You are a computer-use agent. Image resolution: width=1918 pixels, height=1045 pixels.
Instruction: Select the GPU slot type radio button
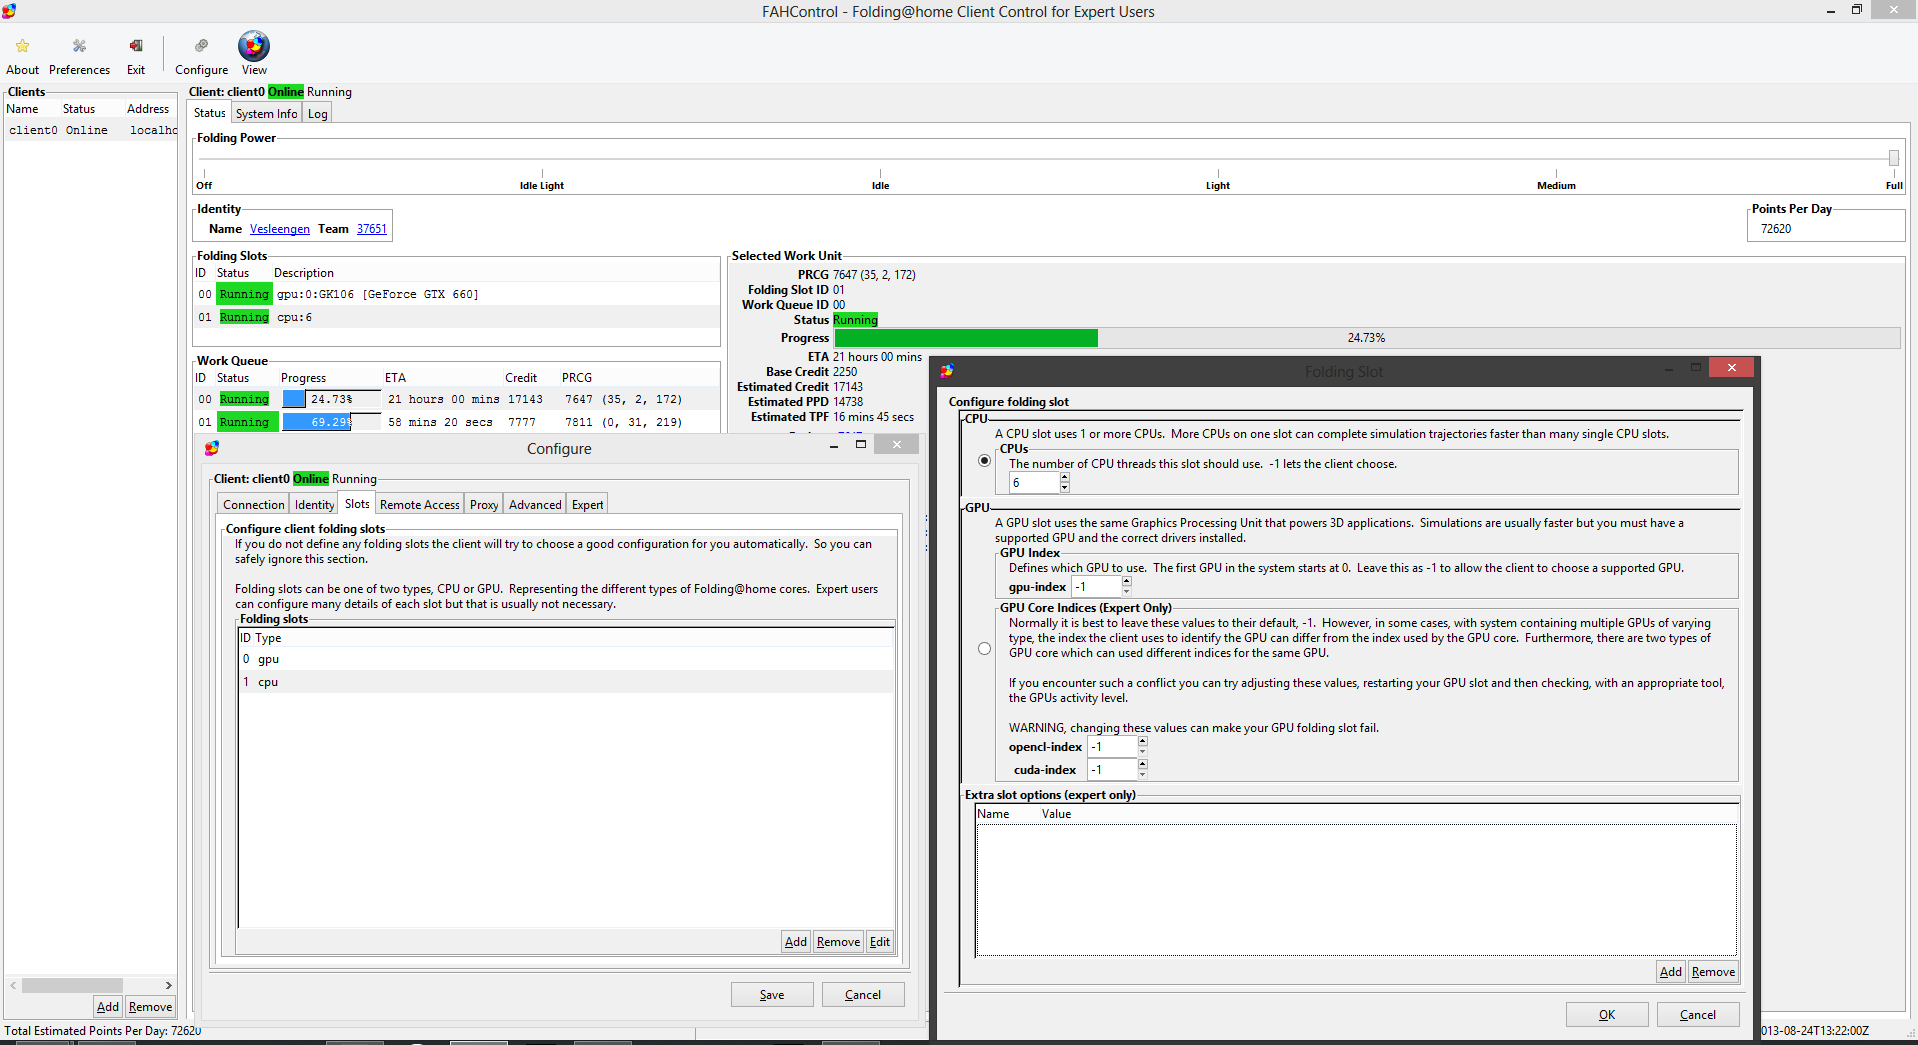tap(985, 648)
